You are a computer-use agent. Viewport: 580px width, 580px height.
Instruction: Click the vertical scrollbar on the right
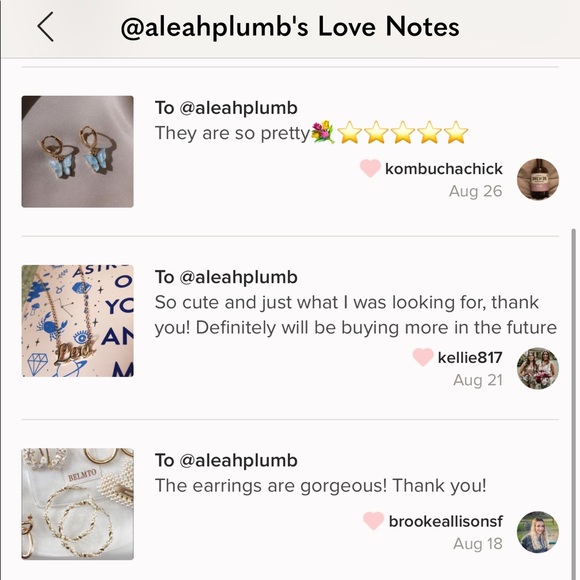click(574, 403)
